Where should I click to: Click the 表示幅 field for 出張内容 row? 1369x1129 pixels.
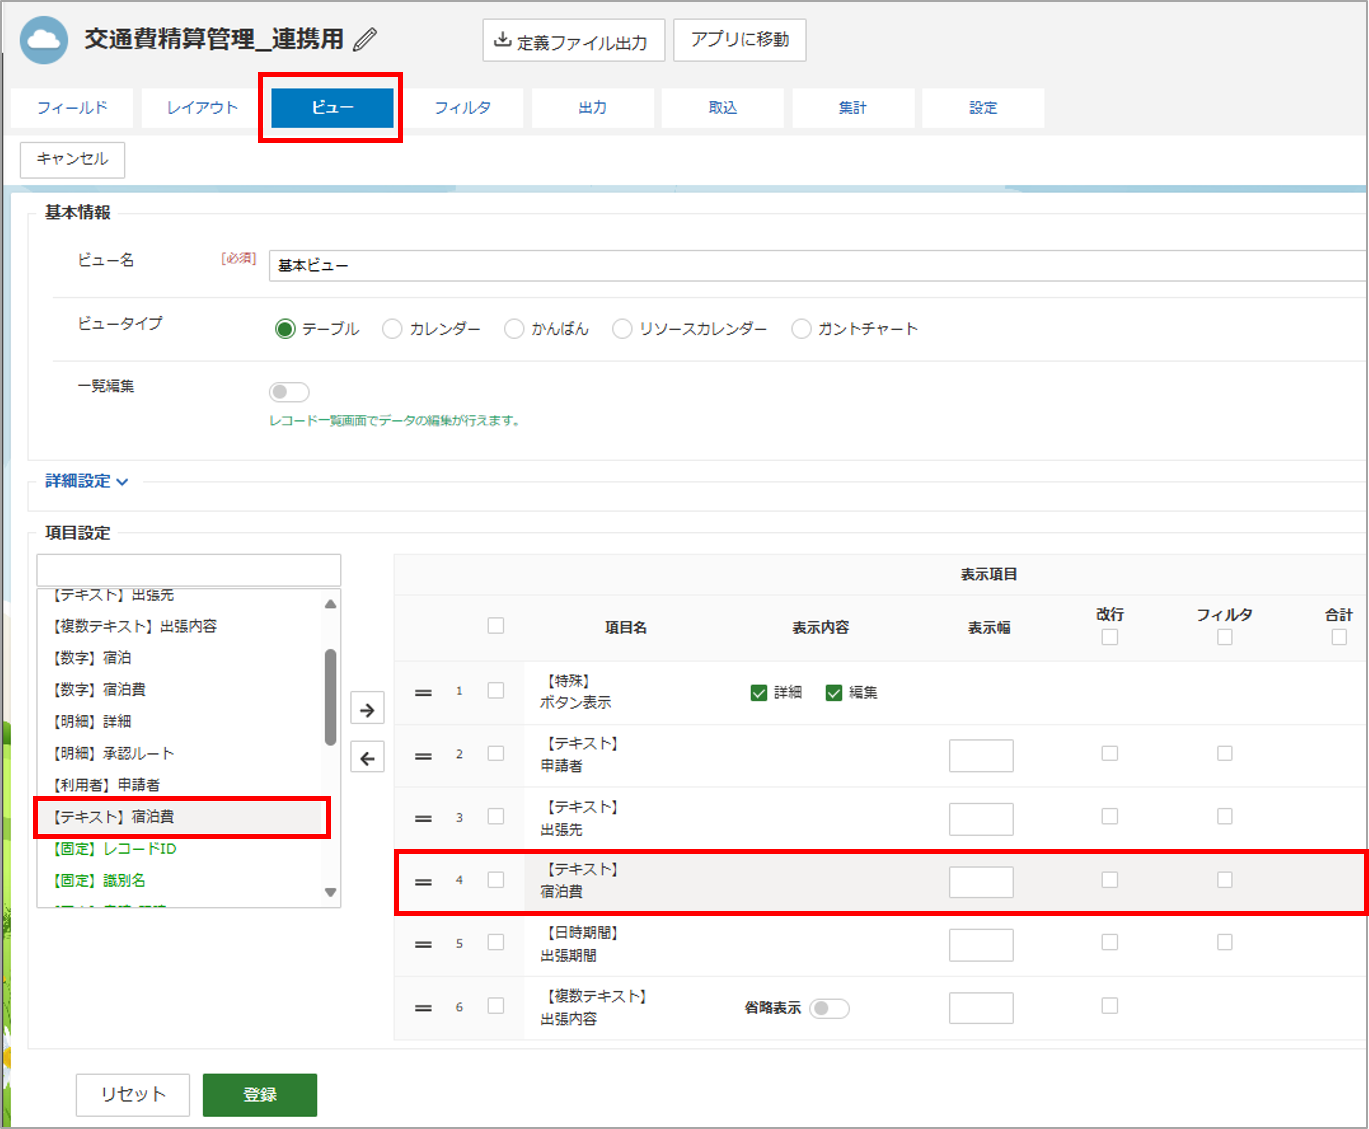coord(981,1008)
